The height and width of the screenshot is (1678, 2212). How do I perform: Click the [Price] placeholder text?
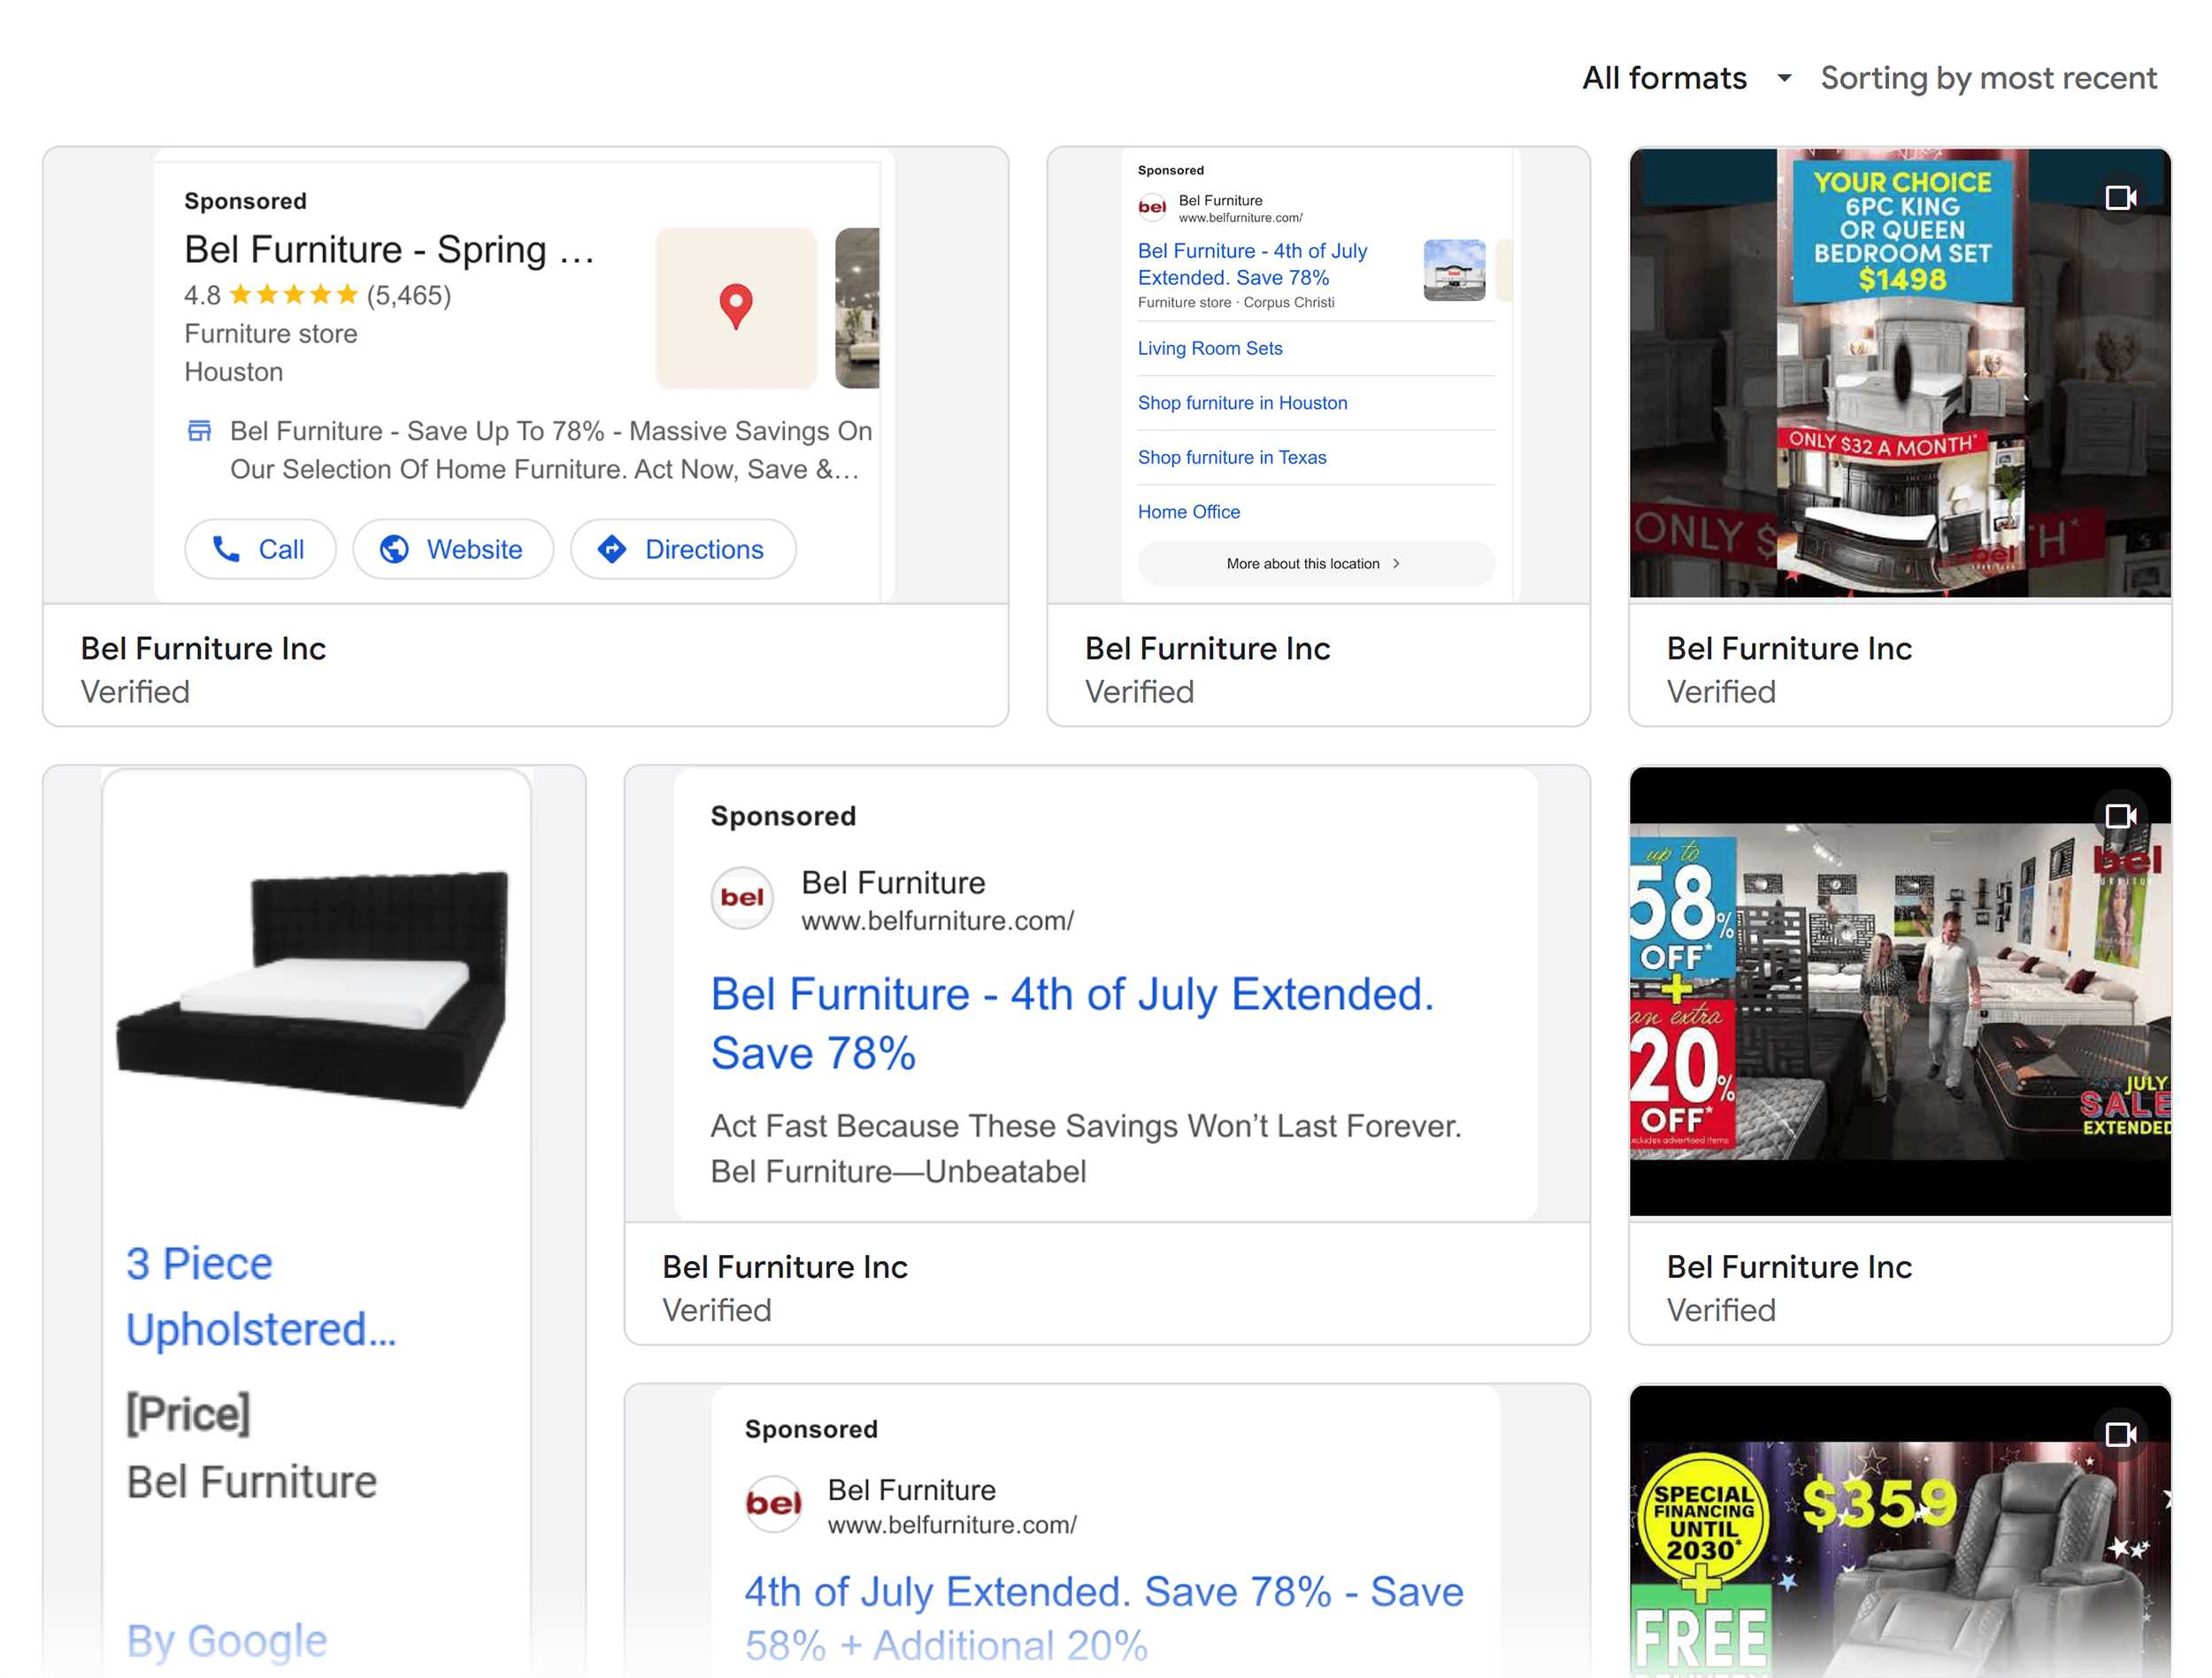[x=188, y=1413]
